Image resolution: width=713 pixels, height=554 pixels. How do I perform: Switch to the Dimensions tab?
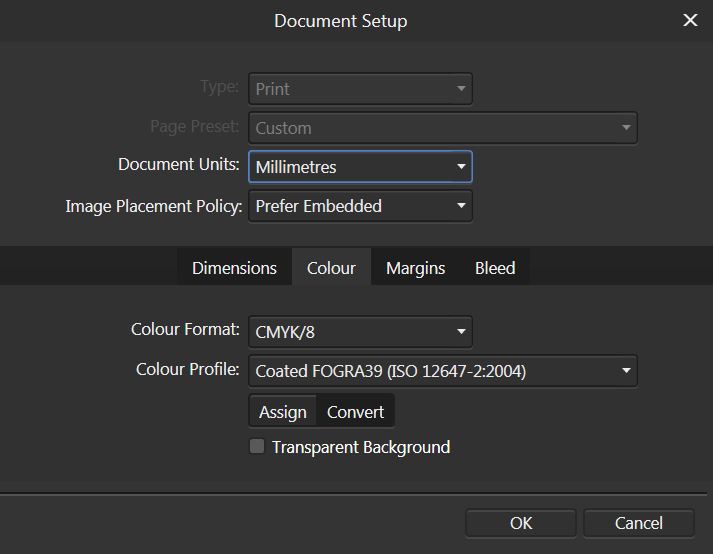point(234,268)
